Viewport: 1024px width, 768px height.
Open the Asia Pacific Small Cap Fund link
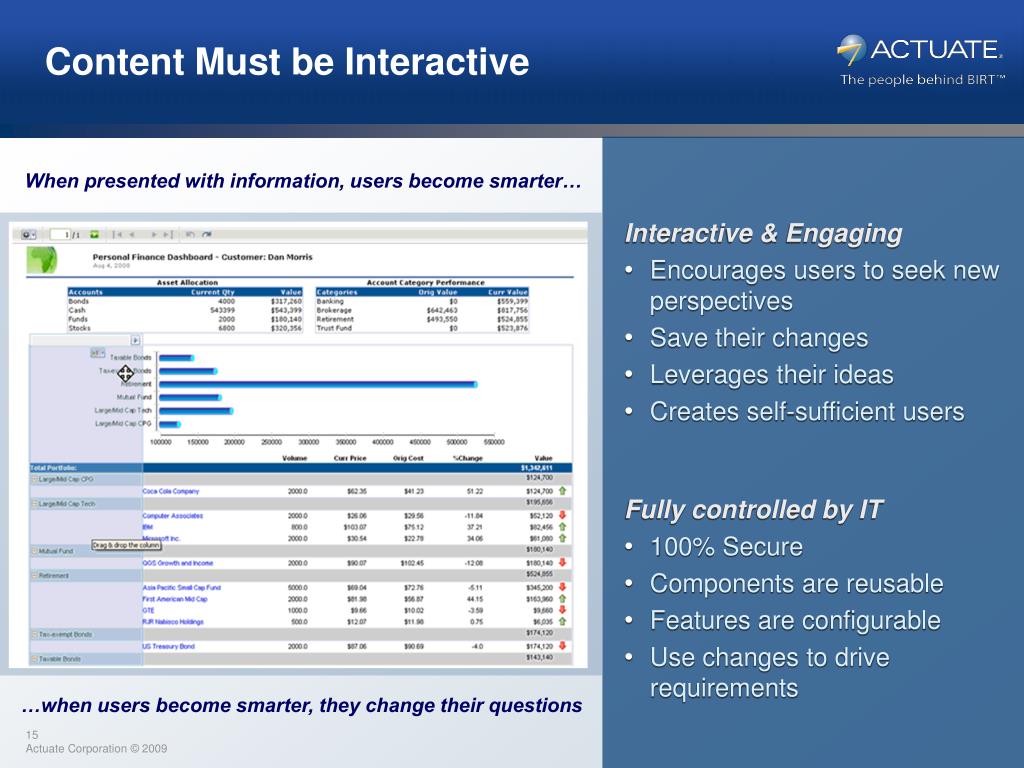(x=182, y=588)
